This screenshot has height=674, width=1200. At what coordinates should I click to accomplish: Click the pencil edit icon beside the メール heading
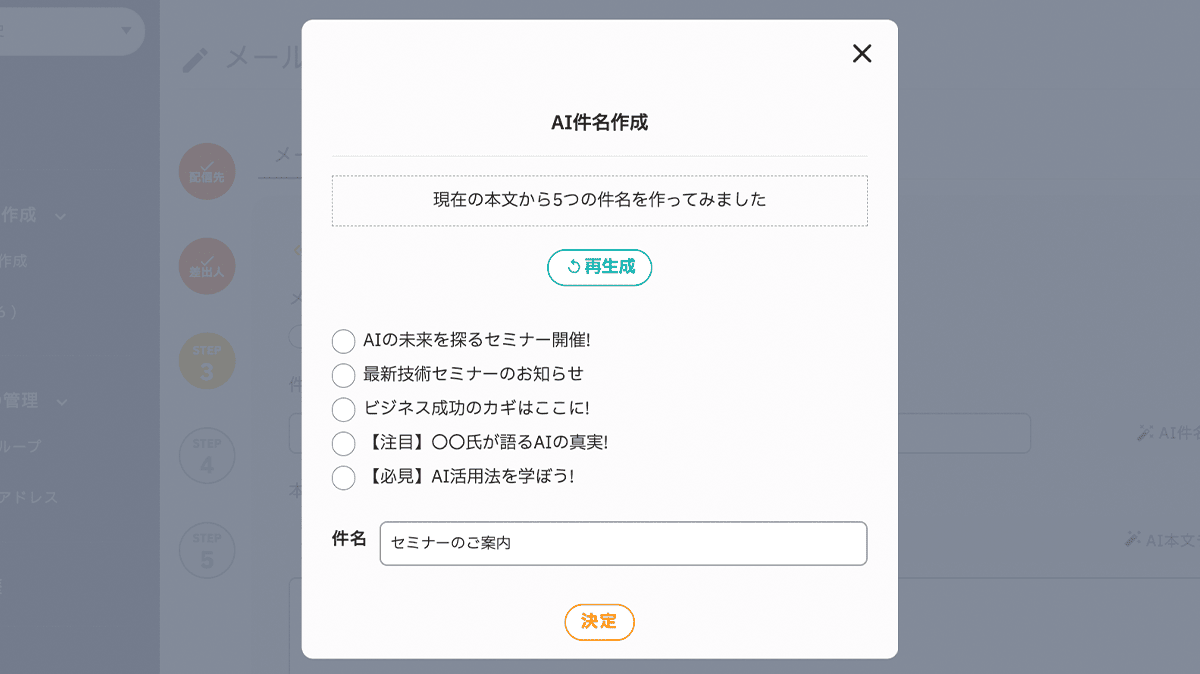197,58
